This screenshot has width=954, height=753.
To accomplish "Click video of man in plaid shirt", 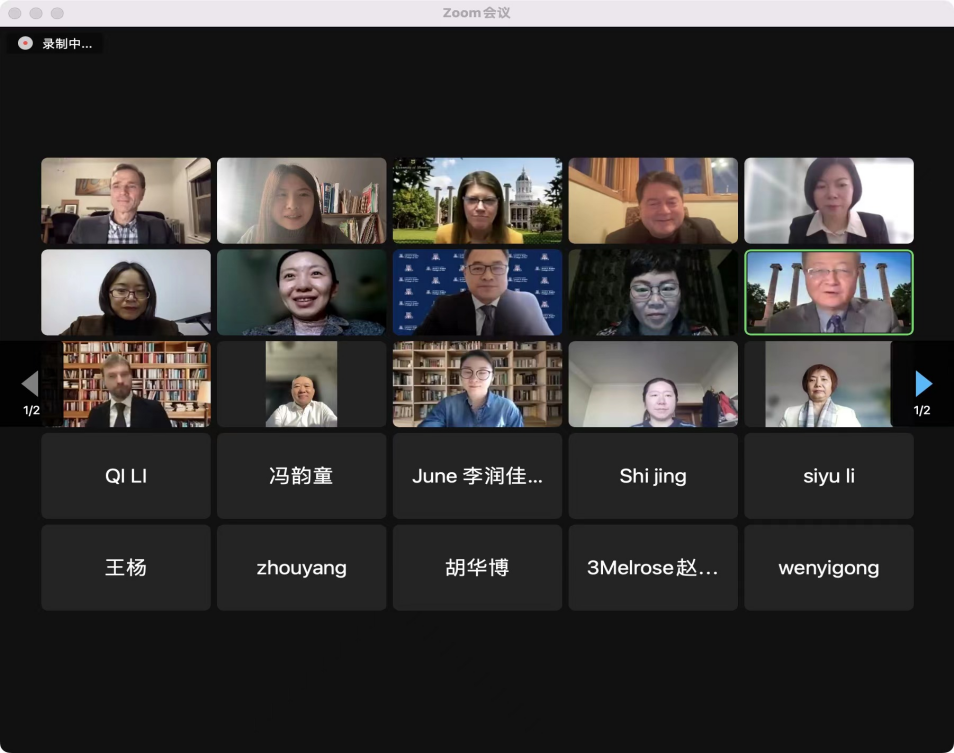I will point(126,200).
